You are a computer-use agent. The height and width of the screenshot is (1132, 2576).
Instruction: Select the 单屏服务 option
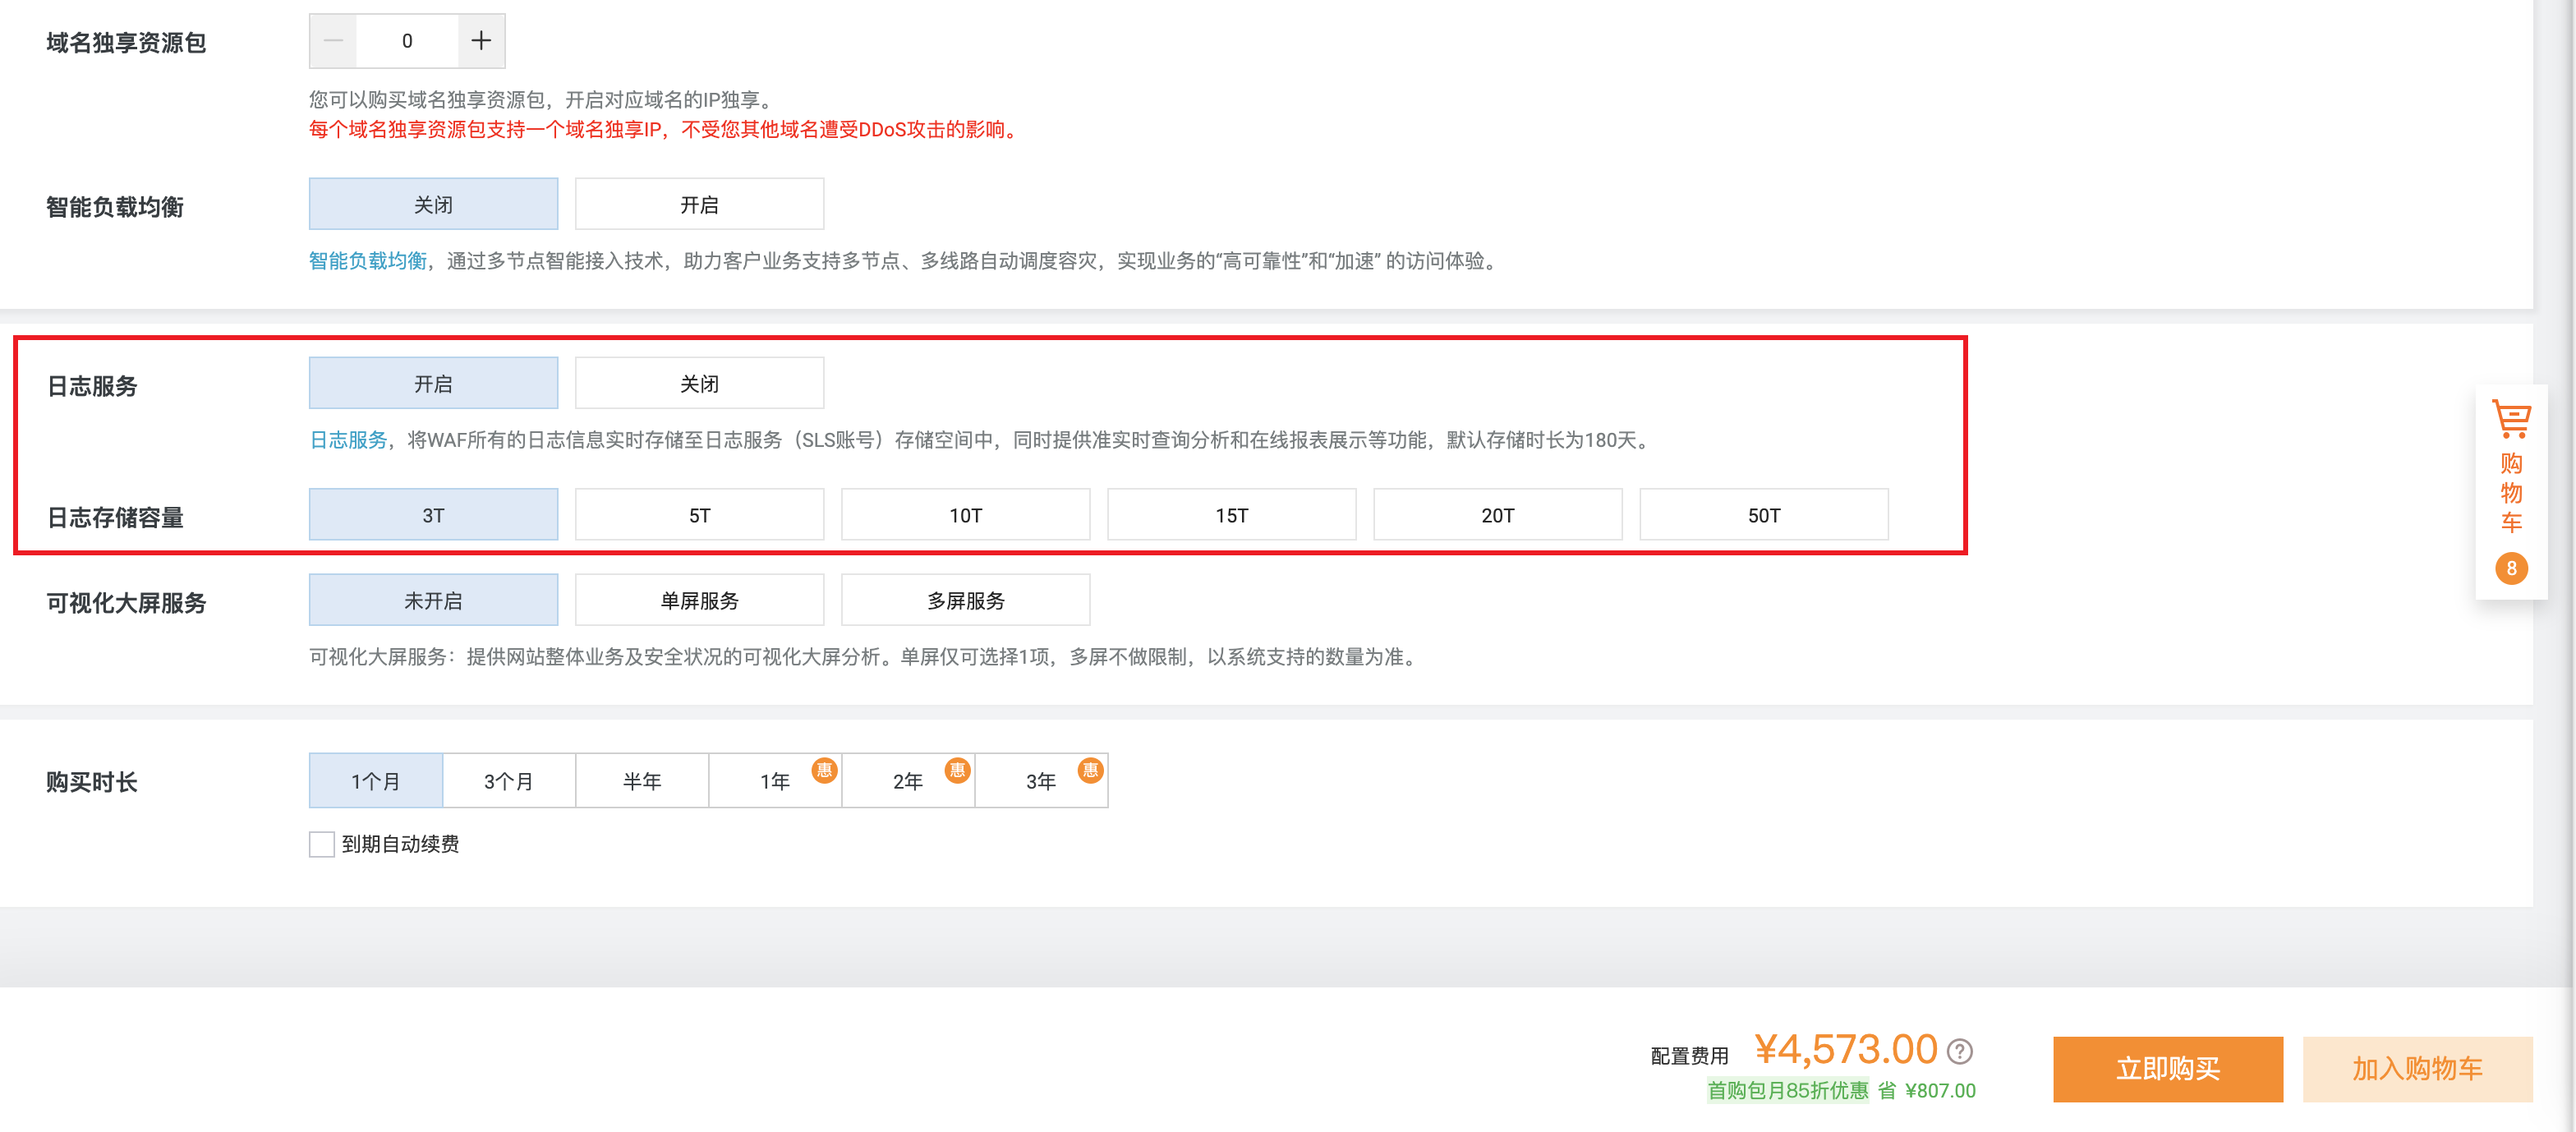(699, 601)
